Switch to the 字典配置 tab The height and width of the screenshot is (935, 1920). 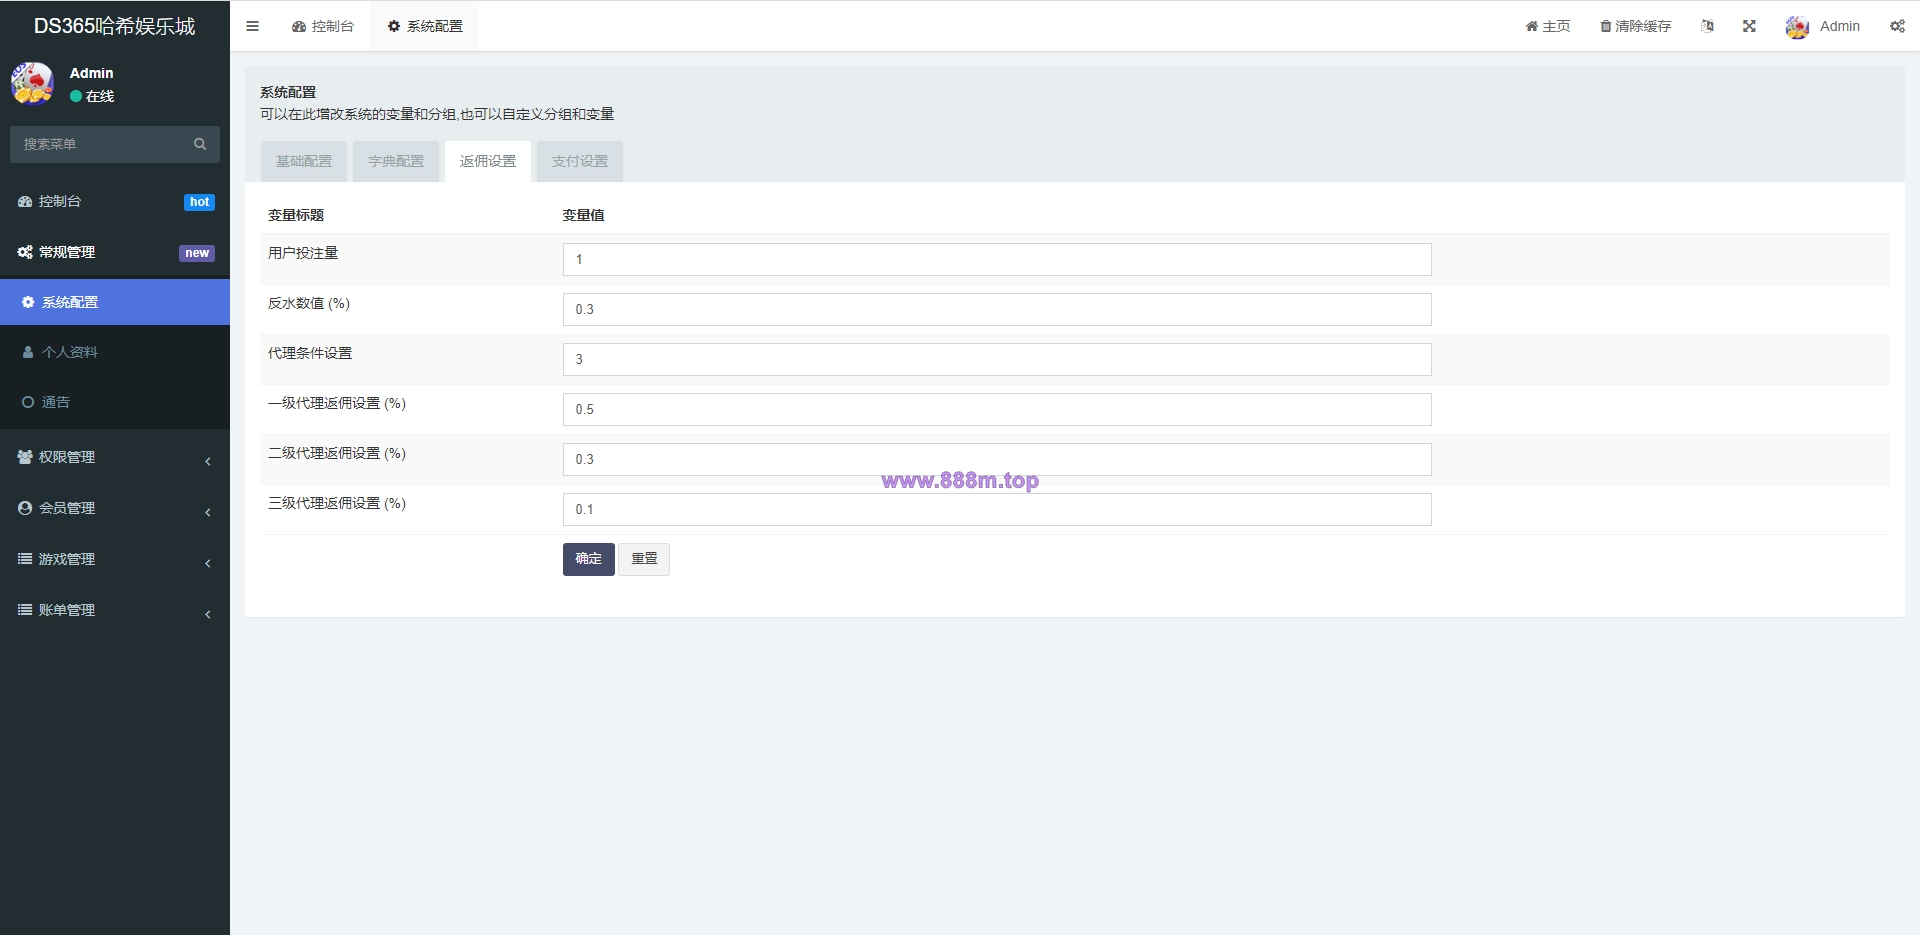pyautogui.click(x=396, y=161)
